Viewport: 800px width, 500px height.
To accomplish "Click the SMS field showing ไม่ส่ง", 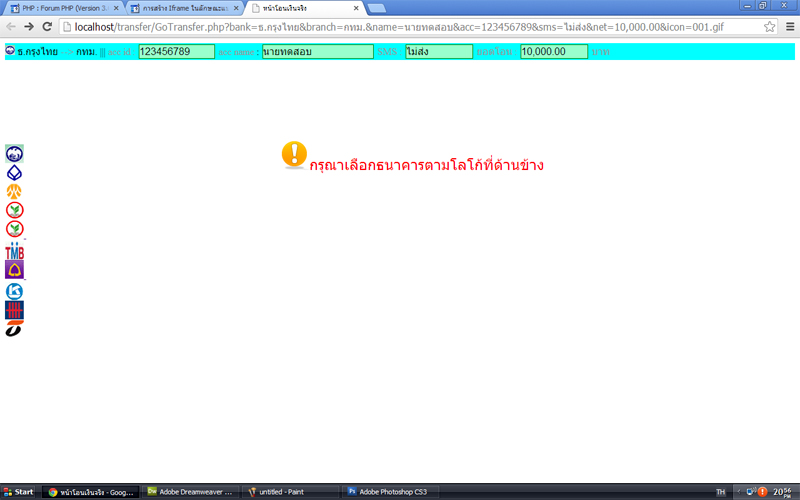I will [x=439, y=52].
